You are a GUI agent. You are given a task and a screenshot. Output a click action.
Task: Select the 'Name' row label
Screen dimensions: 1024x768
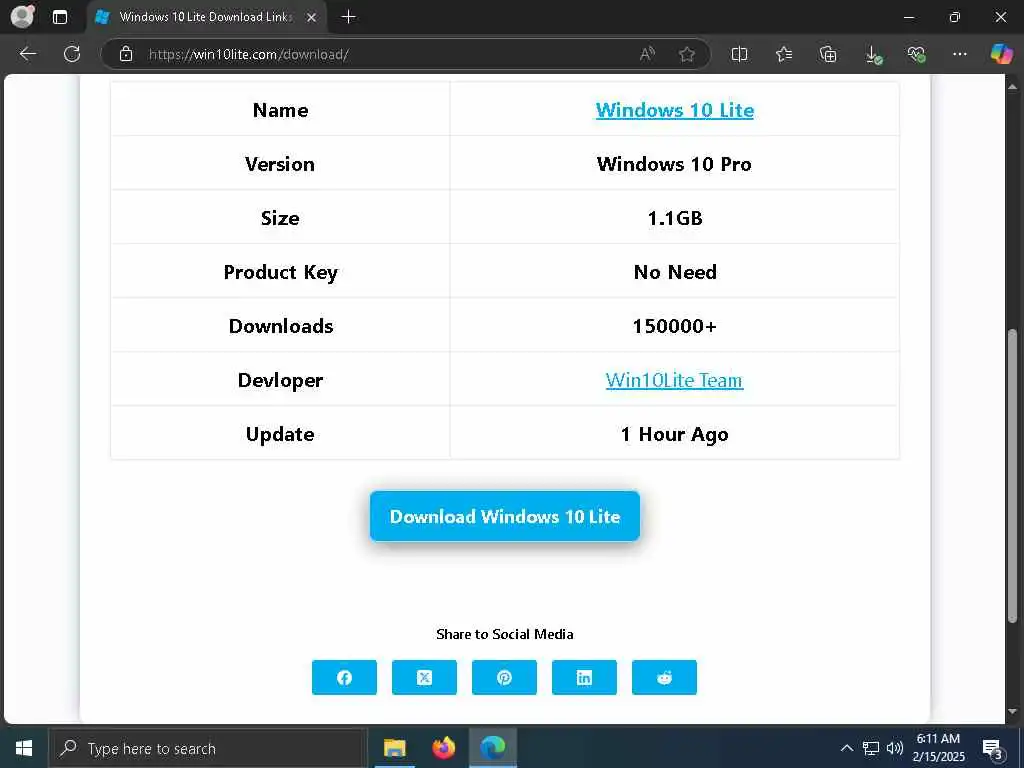point(280,110)
